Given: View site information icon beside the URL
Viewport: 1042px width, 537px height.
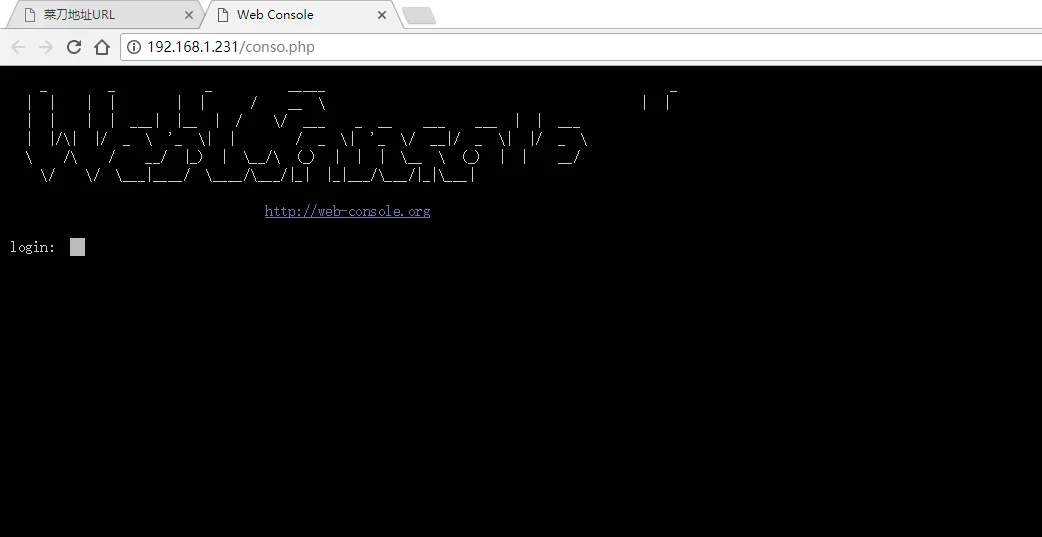Looking at the screenshot, I should point(134,47).
